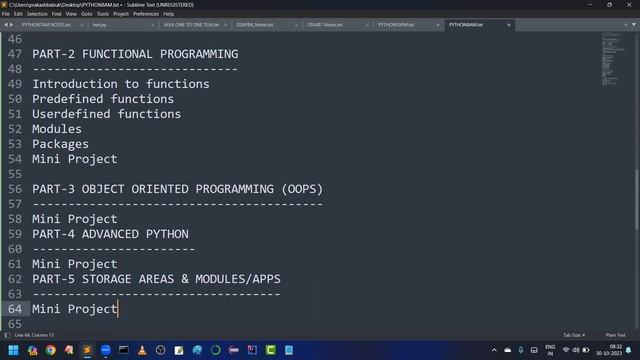Open the black terminal window taskbar icon
This screenshot has height=360, width=640.
124,350
